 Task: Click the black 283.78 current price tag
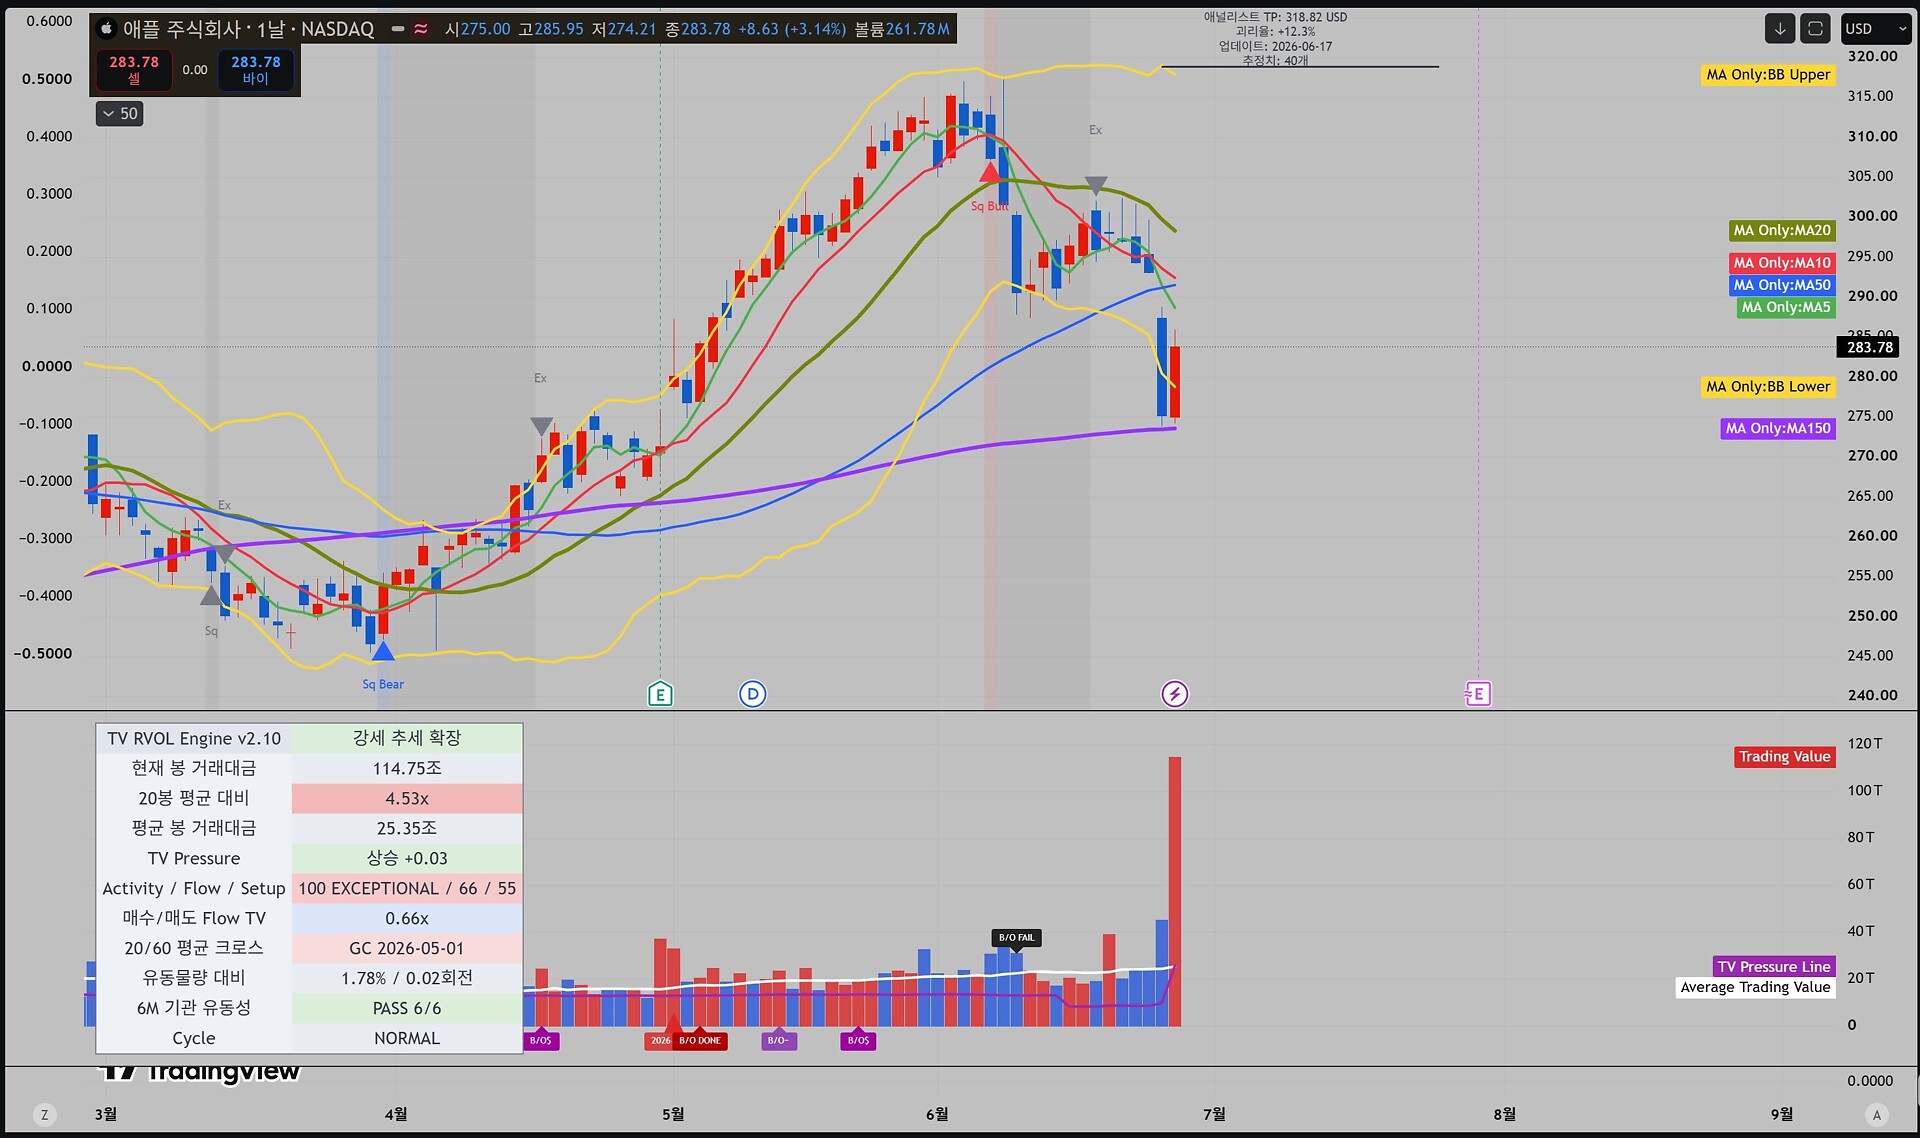click(1870, 347)
